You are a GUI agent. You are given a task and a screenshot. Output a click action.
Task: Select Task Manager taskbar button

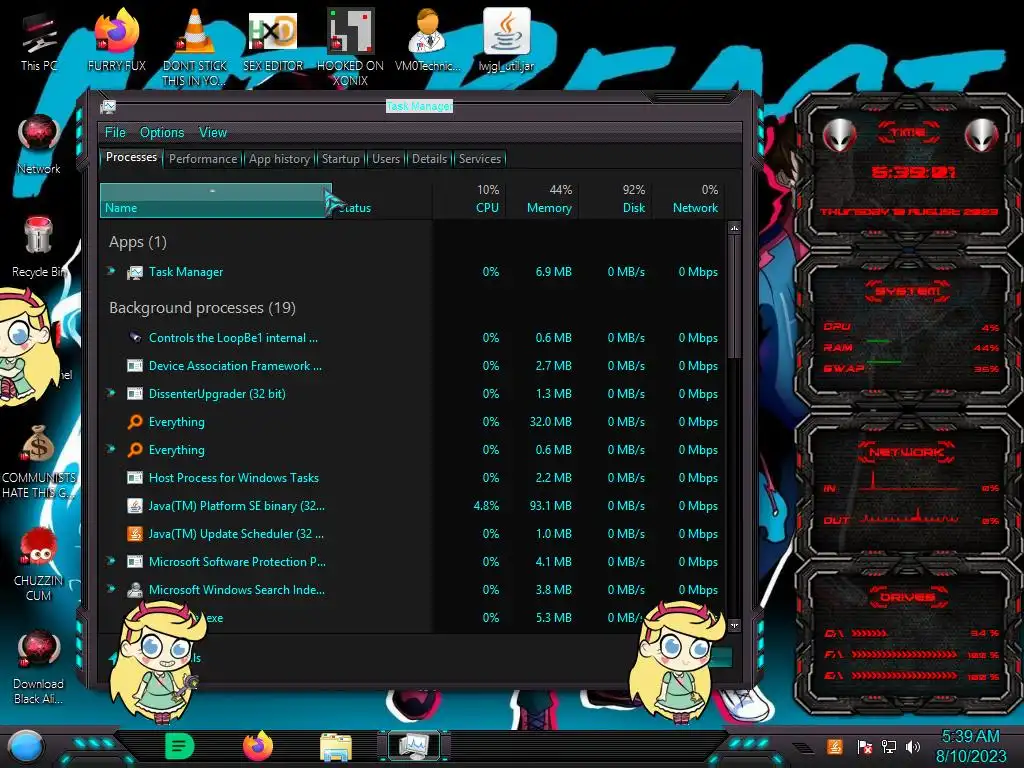413,746
